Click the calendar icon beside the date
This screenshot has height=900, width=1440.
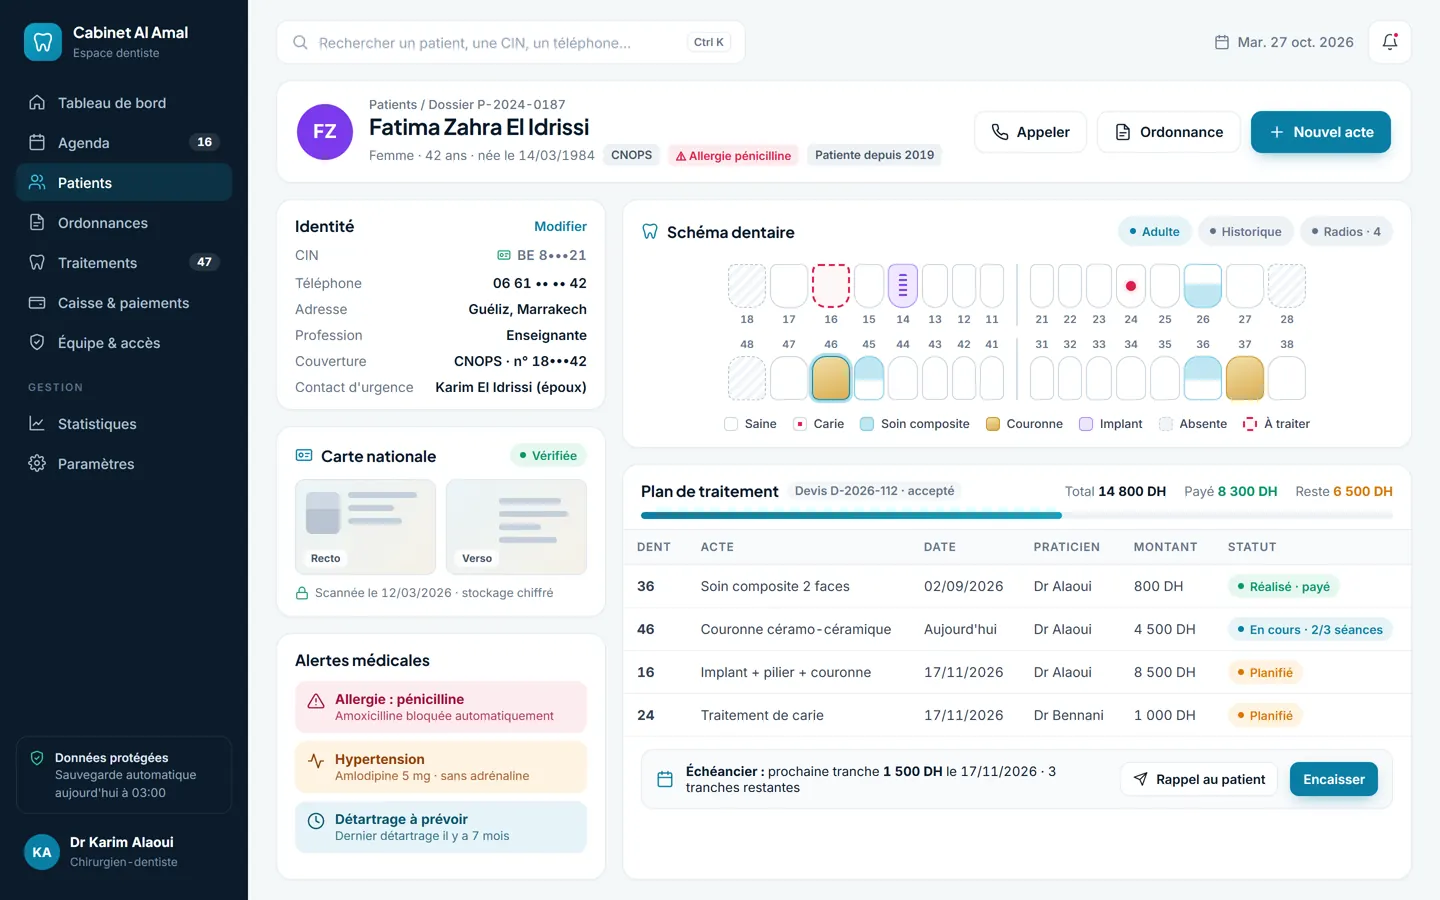[x=1221, y=42]
